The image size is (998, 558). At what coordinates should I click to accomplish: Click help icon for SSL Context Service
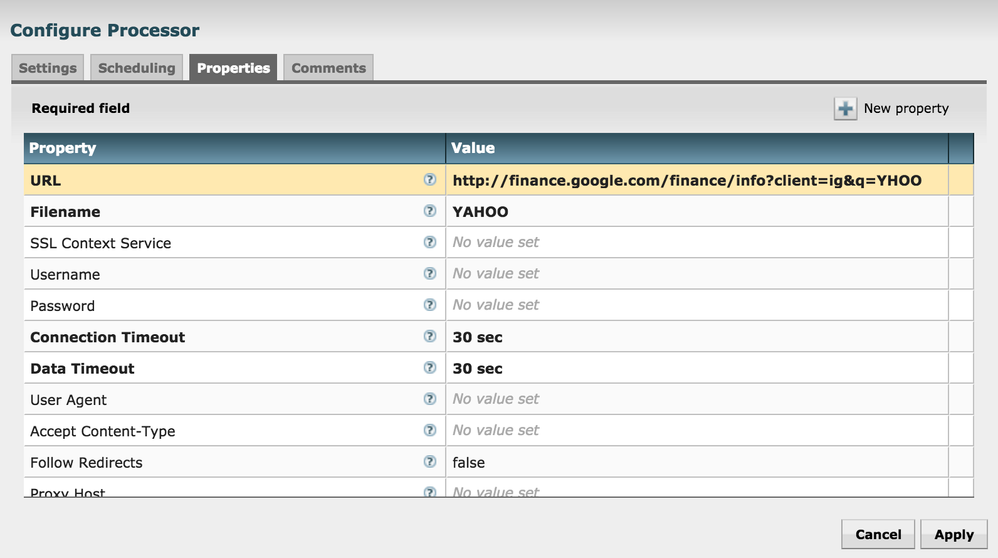pos(430,242)
